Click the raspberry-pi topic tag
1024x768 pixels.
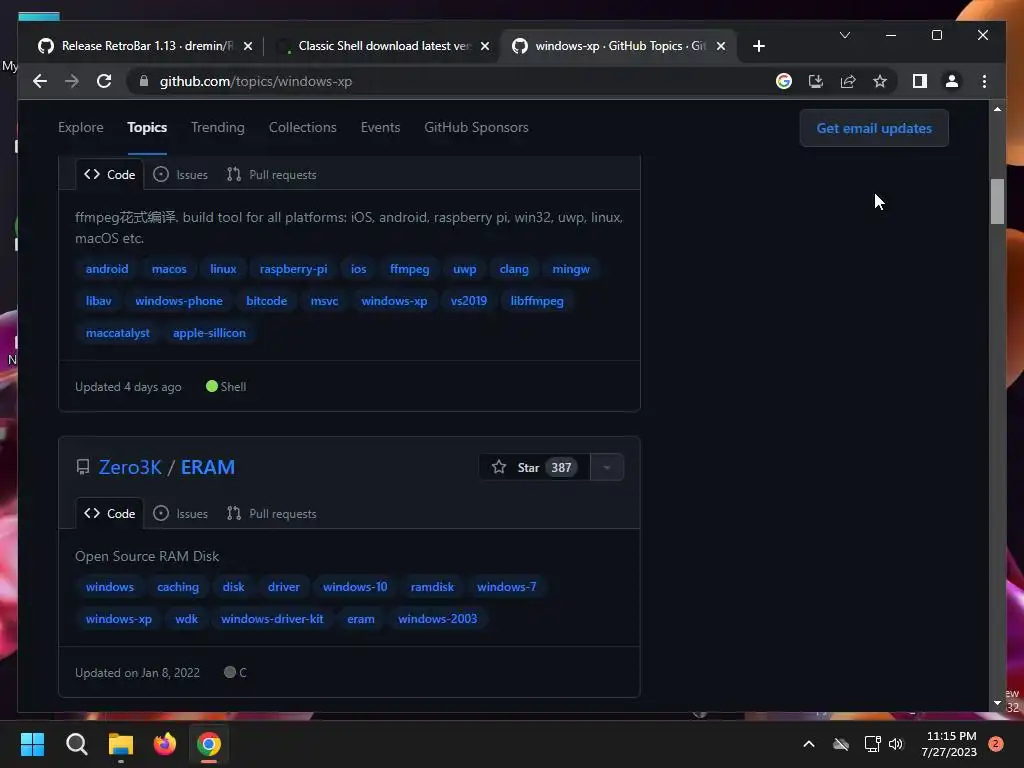tap(293, 269)
